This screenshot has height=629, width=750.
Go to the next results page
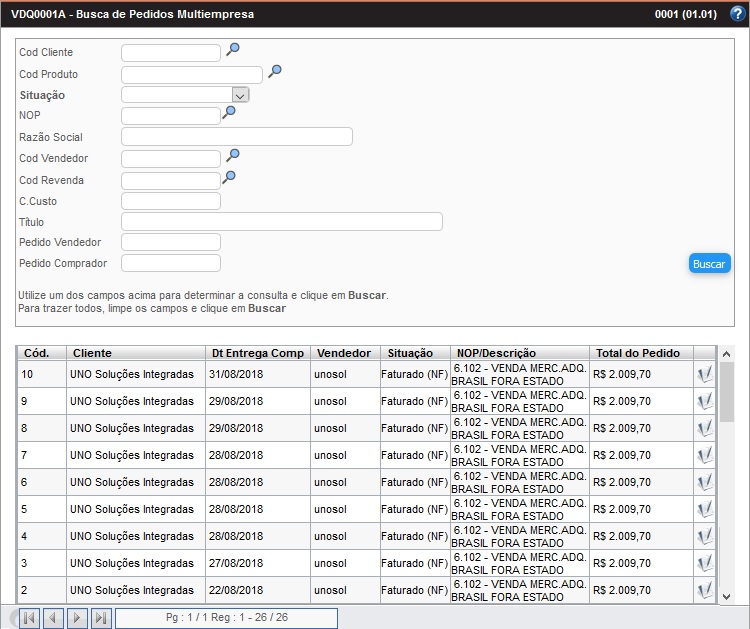pyautogui.click(x=77, y=618)
